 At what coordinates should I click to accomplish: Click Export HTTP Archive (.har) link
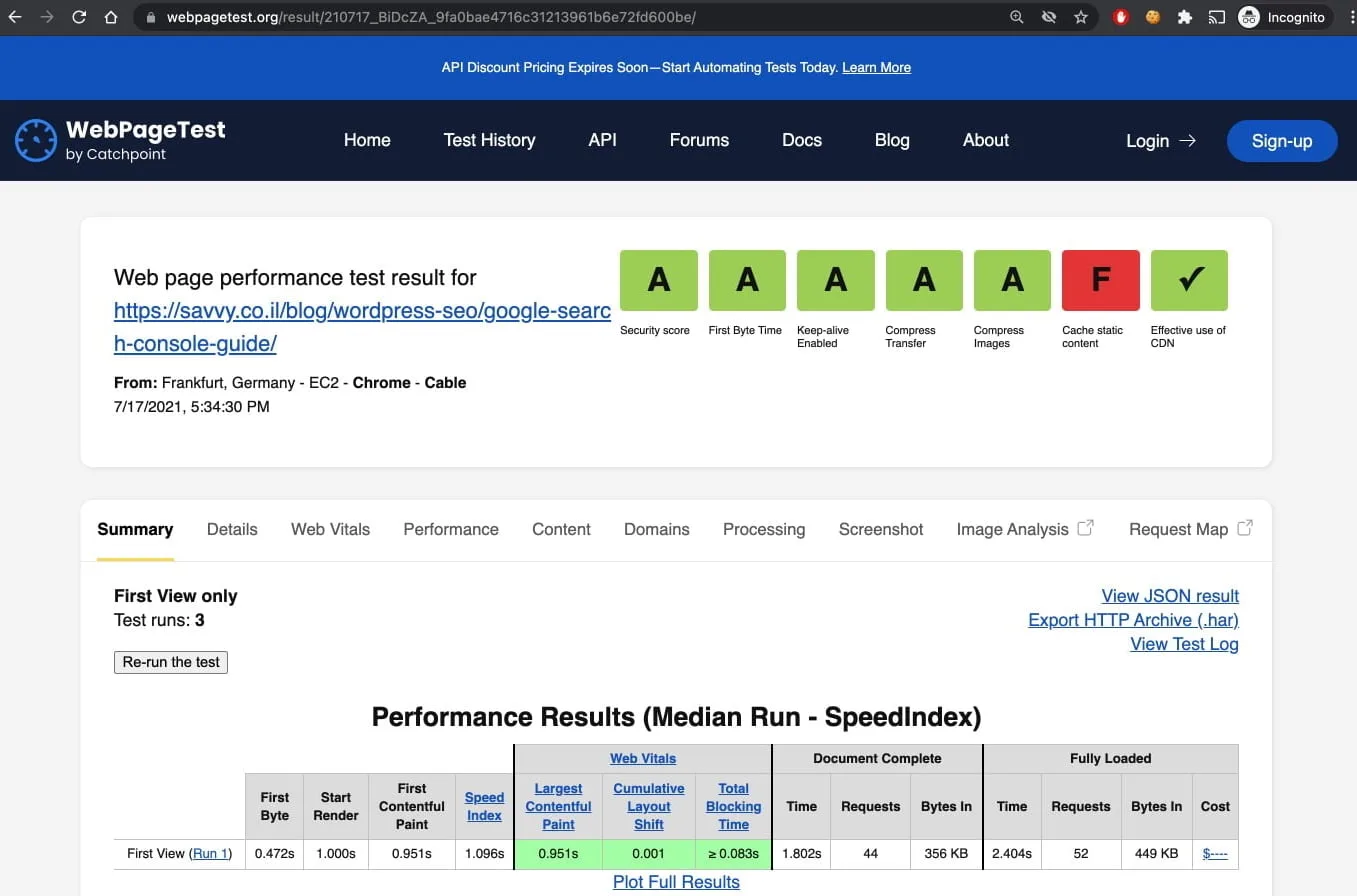click(x=1133, y=620)
